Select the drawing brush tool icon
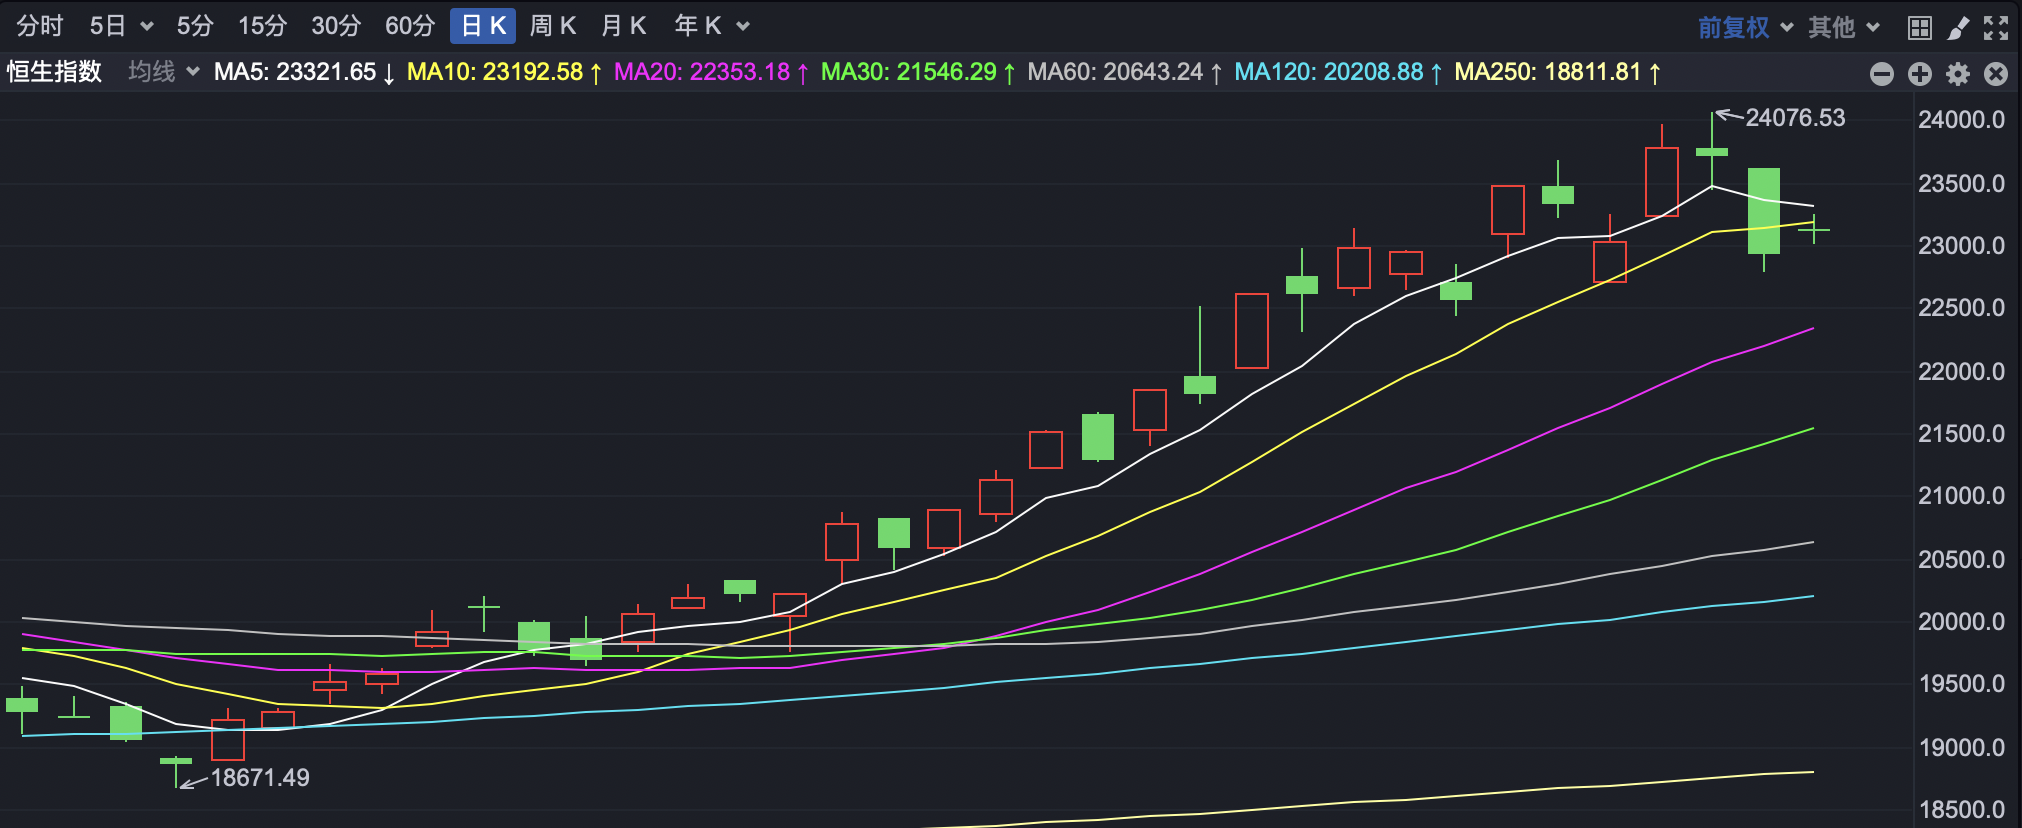 click(1958, 27)
